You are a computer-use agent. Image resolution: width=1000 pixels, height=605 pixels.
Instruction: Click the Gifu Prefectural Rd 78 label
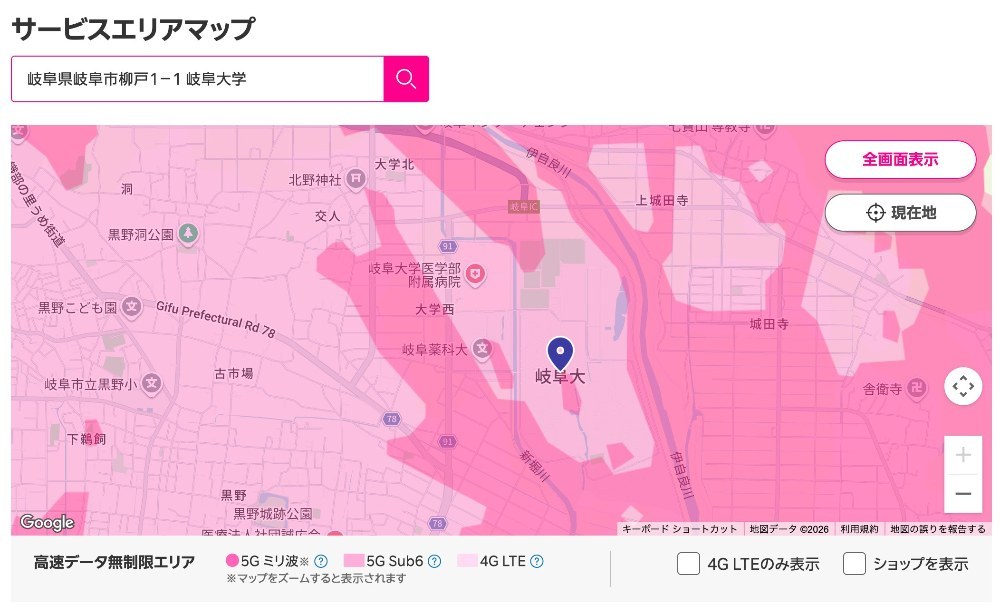pos(216,318)
